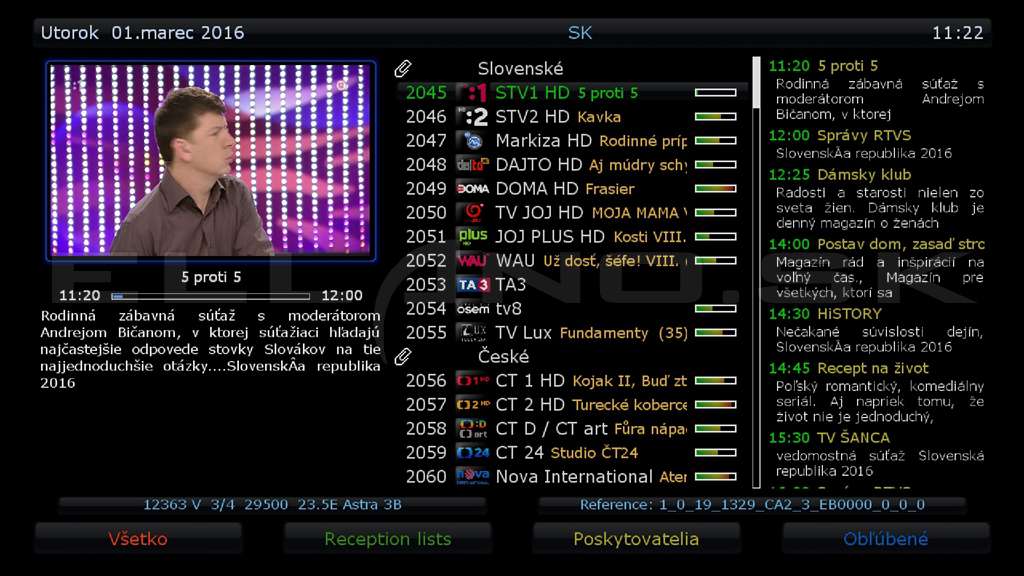Click the SK bouquet title
Screen dimensions: 1024x576
point(580,33)
